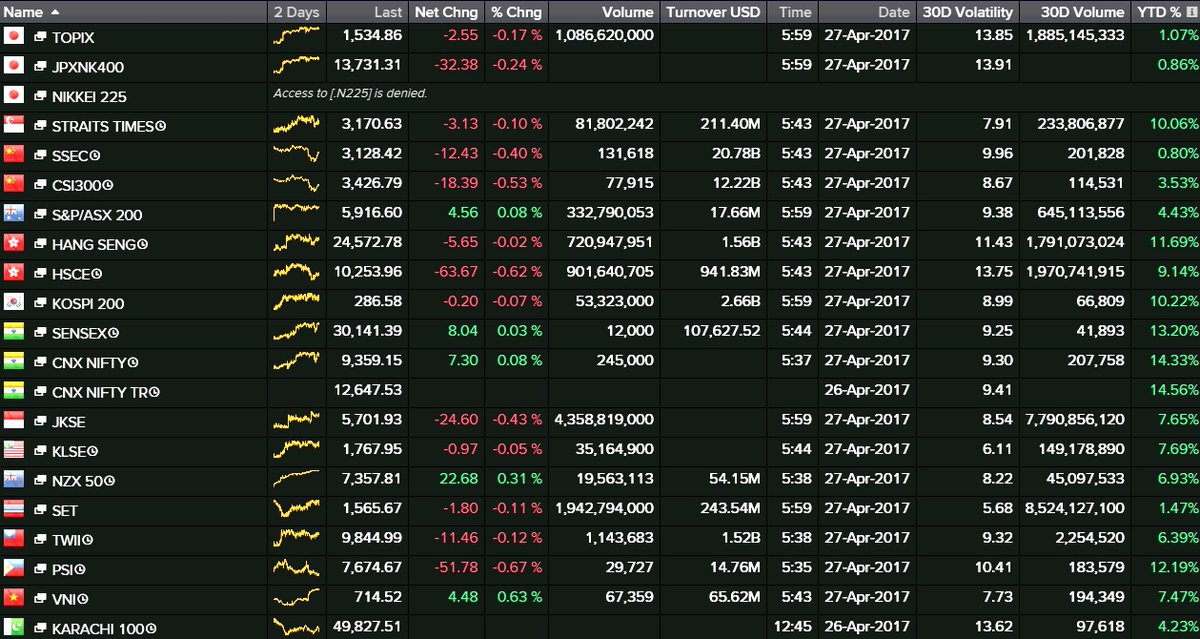1200x639 pixels.
Task: Click the settings icon in the YTD % header
Action: tap(1191, 12)
